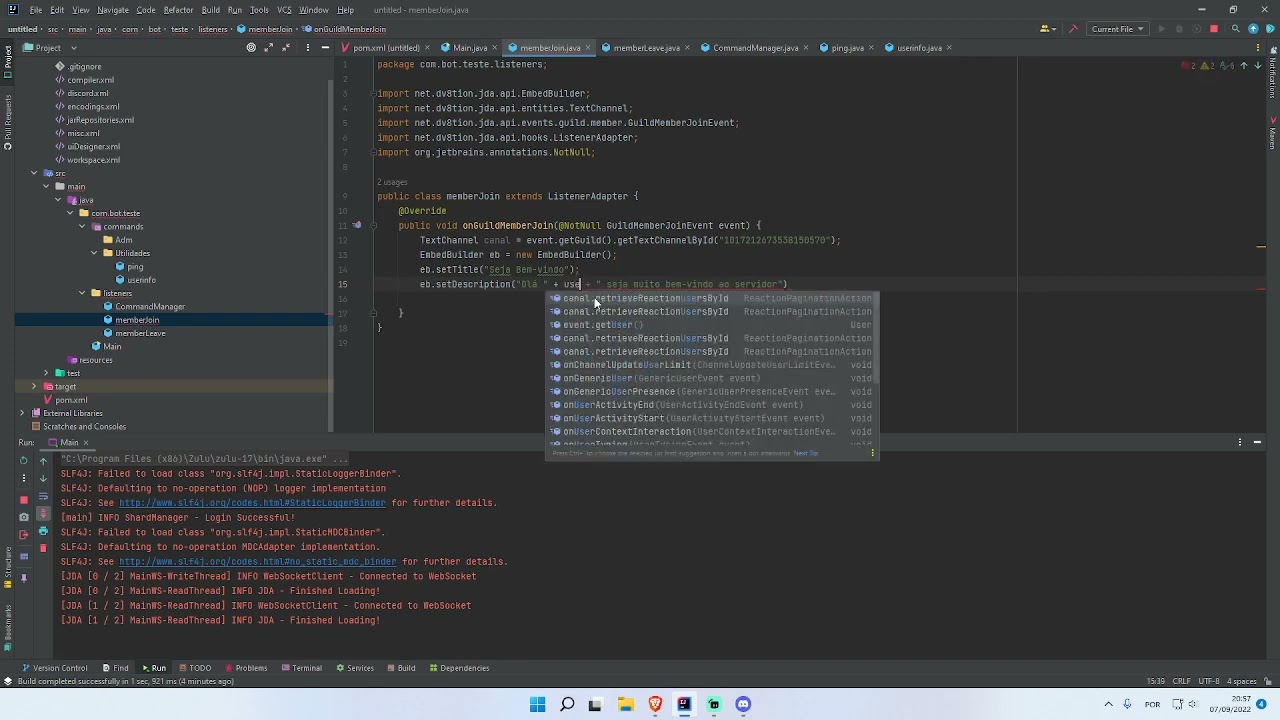Screen dimensions: 1280x720
Task: Open IntelliJ IDEA taskbar icon
Action: click(x=684, y=704)
